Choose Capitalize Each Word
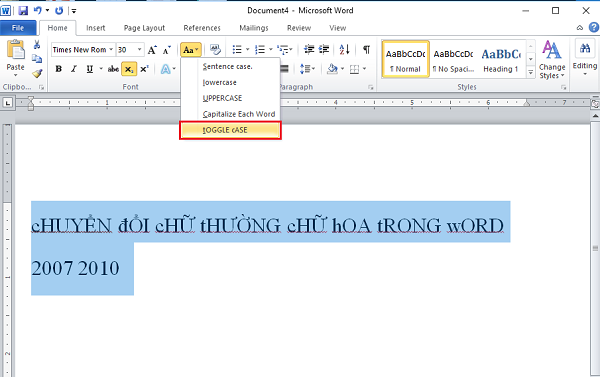The width and height of the screenshot is (600, 377). pos(231,114)
